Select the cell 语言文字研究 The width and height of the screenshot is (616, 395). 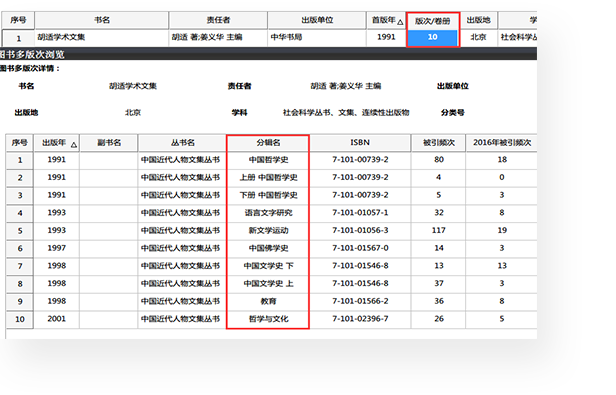(268, 213)
